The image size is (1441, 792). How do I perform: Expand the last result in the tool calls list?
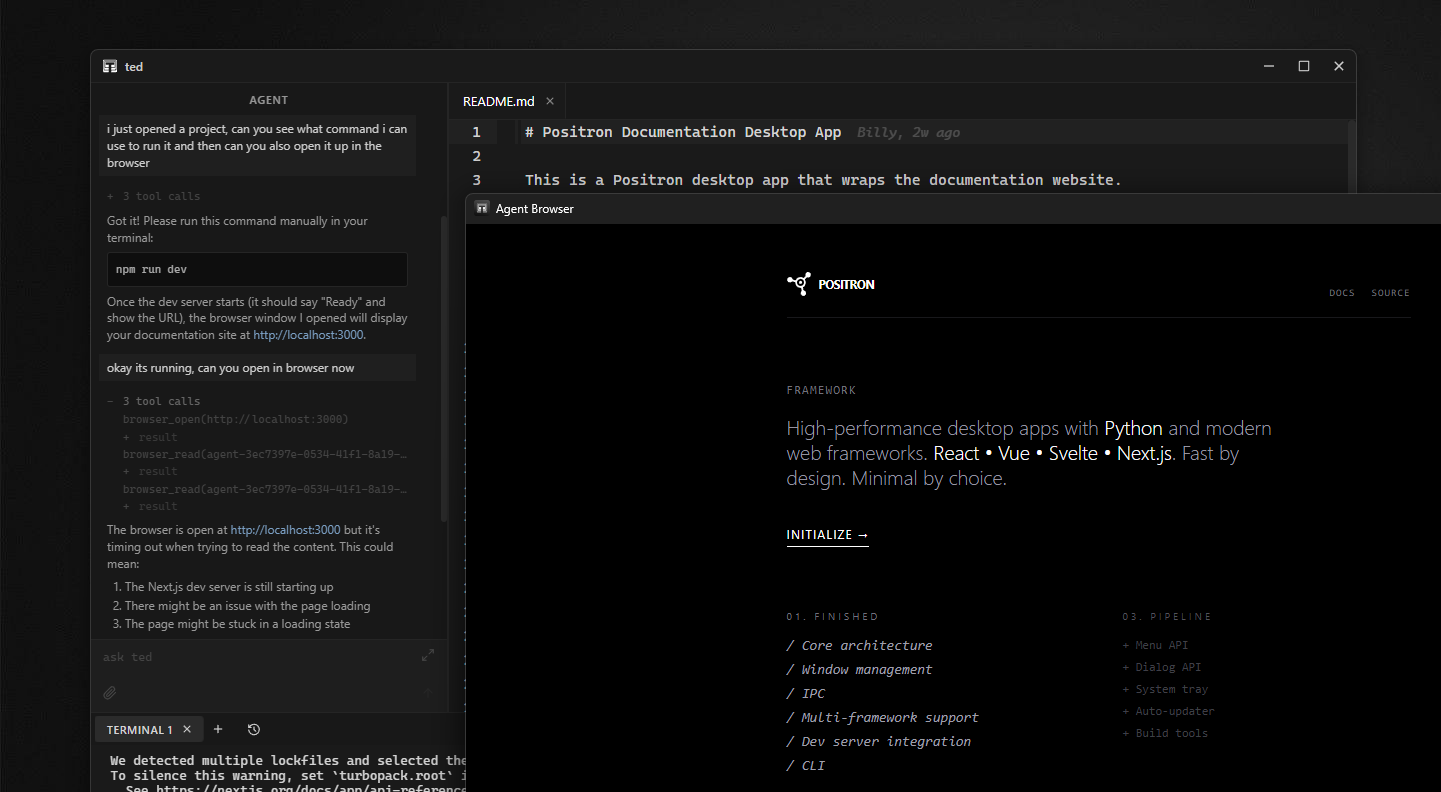150,506
